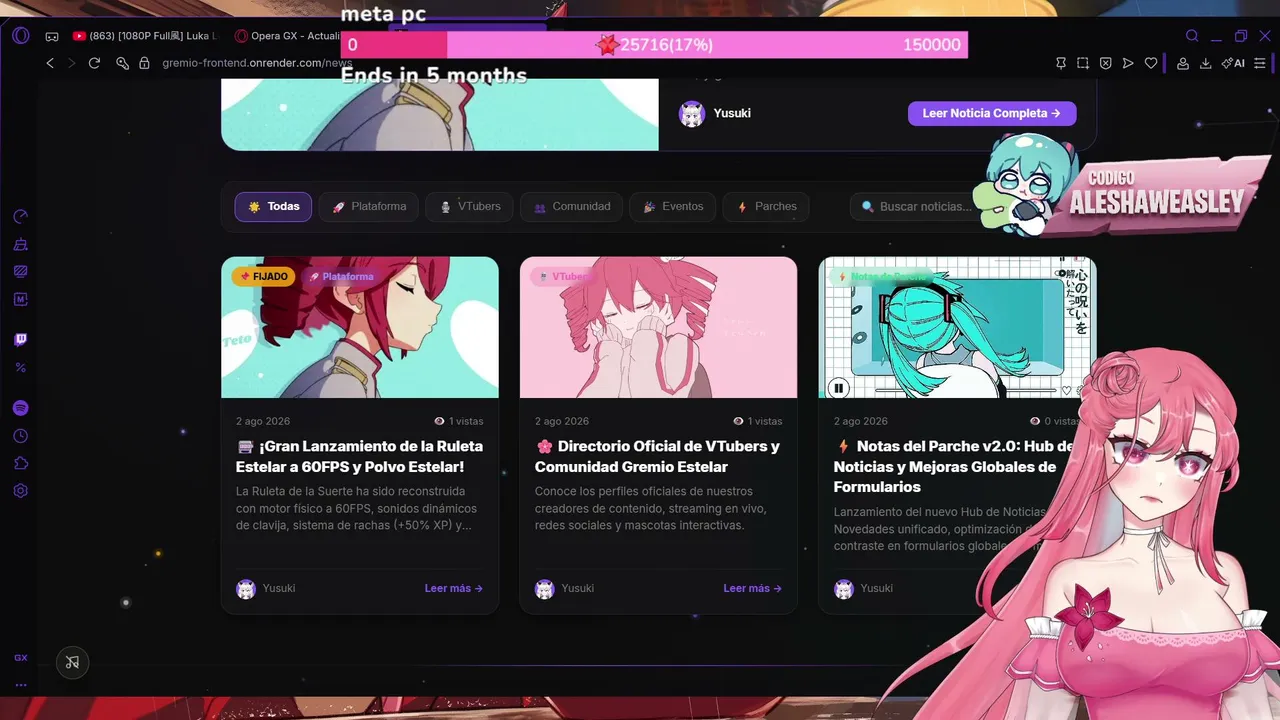Click Leer Noticia Completa button
This screenshot has width=1280, height=720.
pyautogui.click(x=992, y=113)
